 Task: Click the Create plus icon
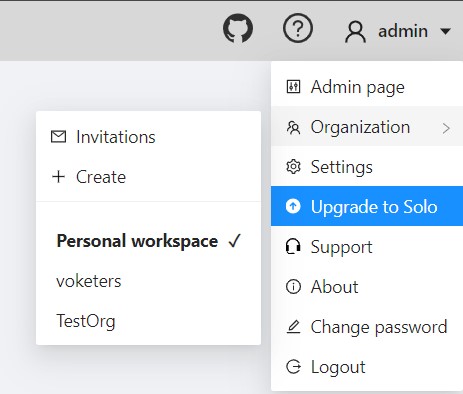58,177
